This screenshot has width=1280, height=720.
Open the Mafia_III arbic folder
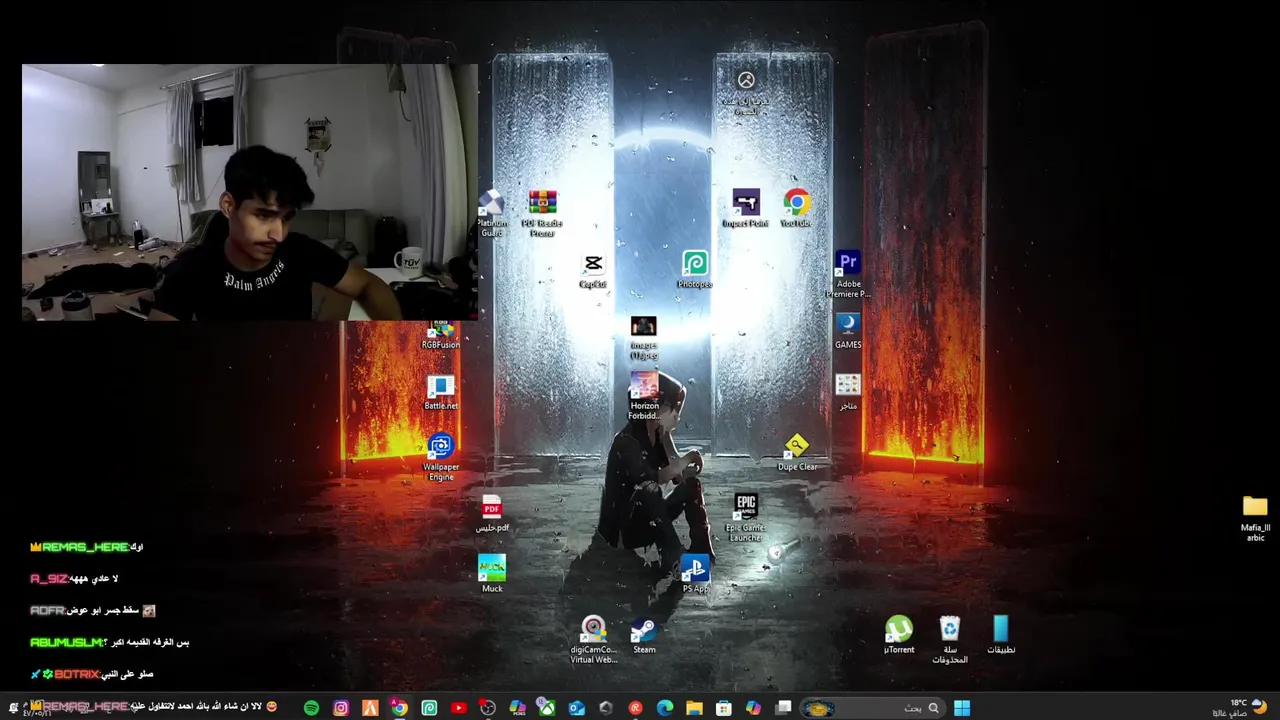[x=1255, y=518]
